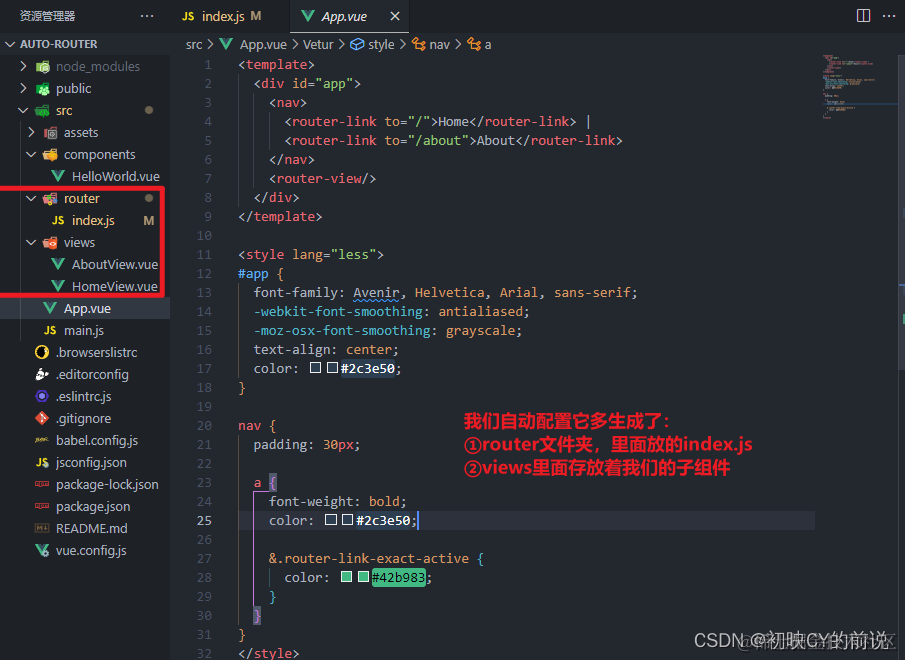Collapse the components folder
905x660 pixels.
[x=31, y=154]
